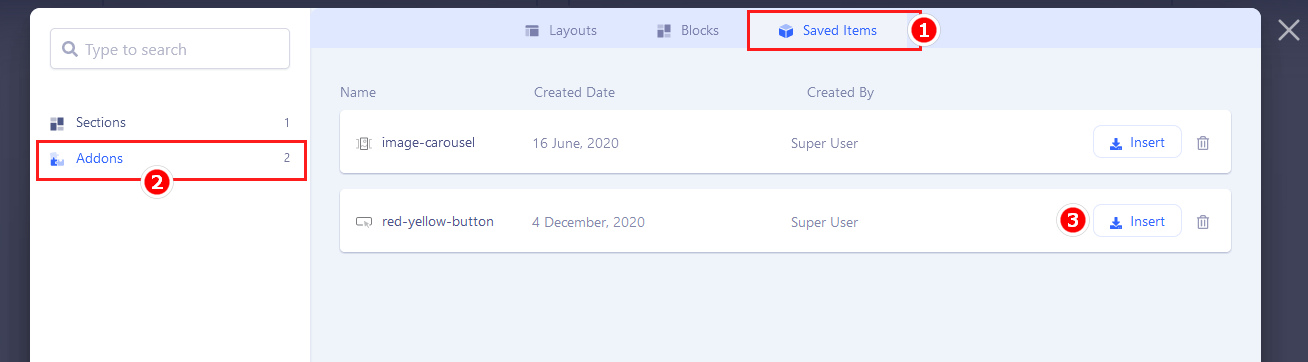Show saved Addons list
The height and width of the screenshot is (362, 1308).
(170, 159)
